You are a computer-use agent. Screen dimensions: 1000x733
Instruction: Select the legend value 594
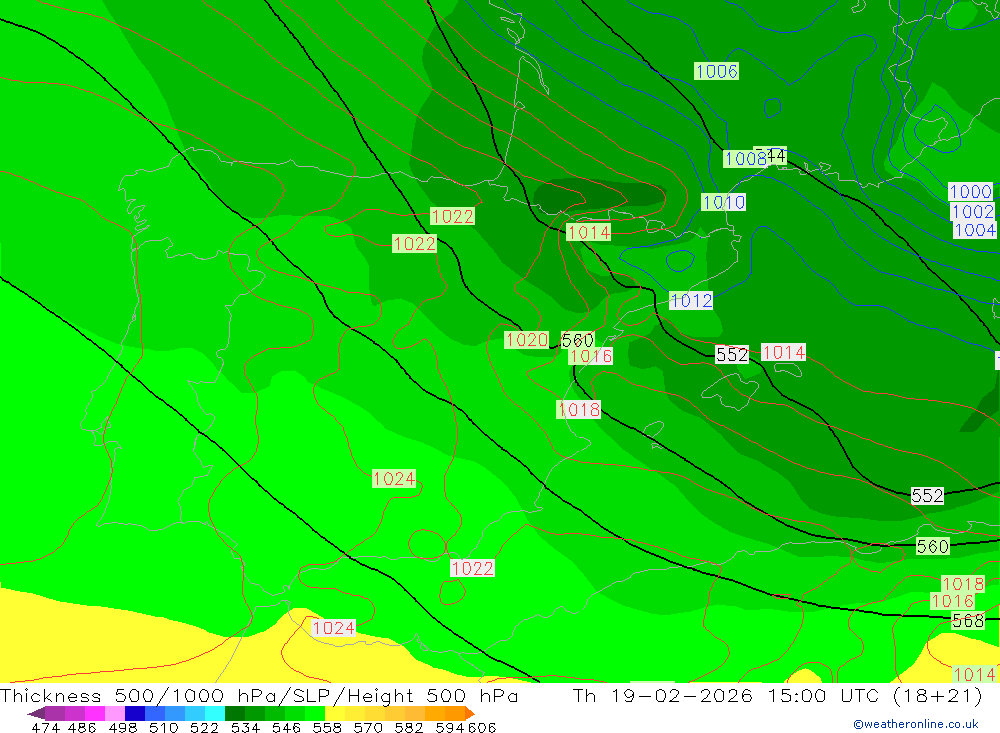450,727
